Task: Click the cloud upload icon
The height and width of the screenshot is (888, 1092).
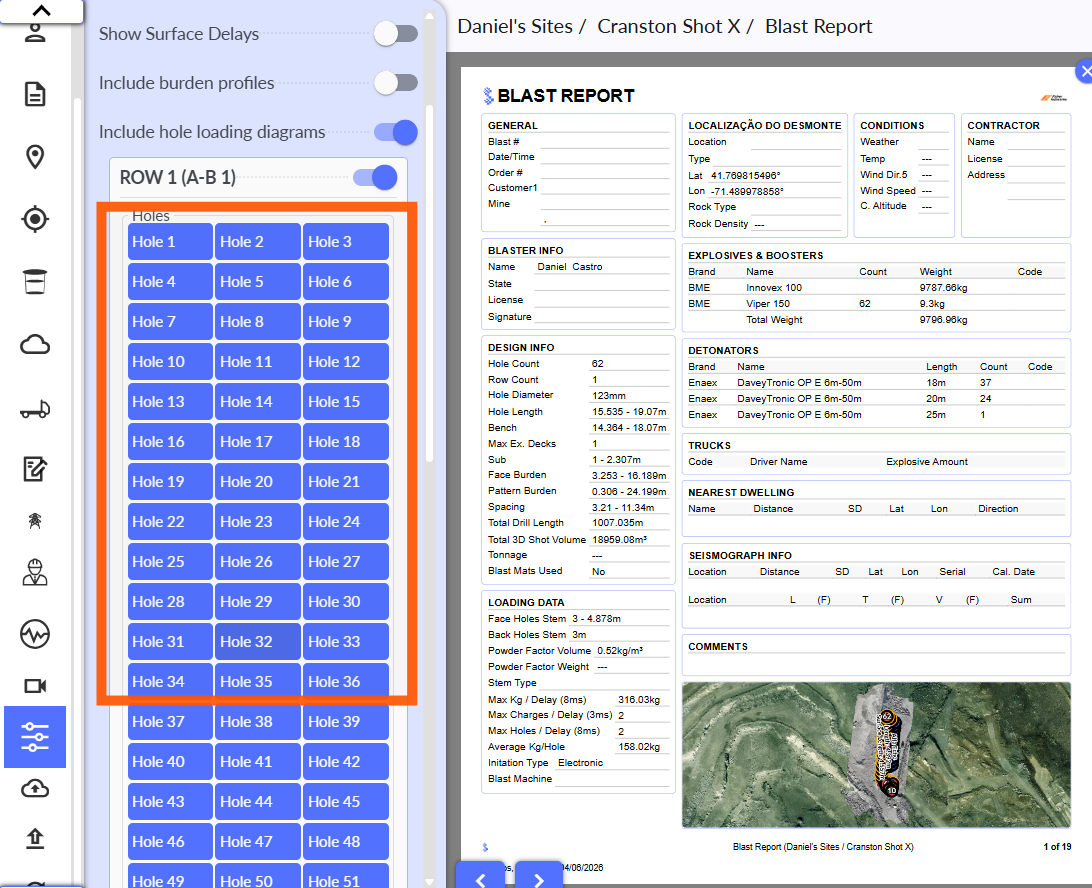Action: point(35,788)
